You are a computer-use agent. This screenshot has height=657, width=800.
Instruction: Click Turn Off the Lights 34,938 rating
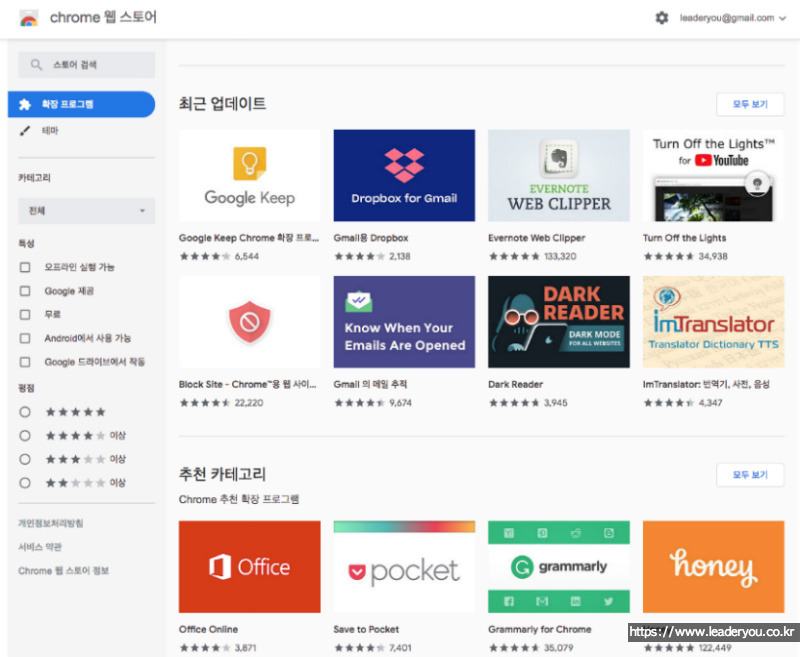point(685,257)
